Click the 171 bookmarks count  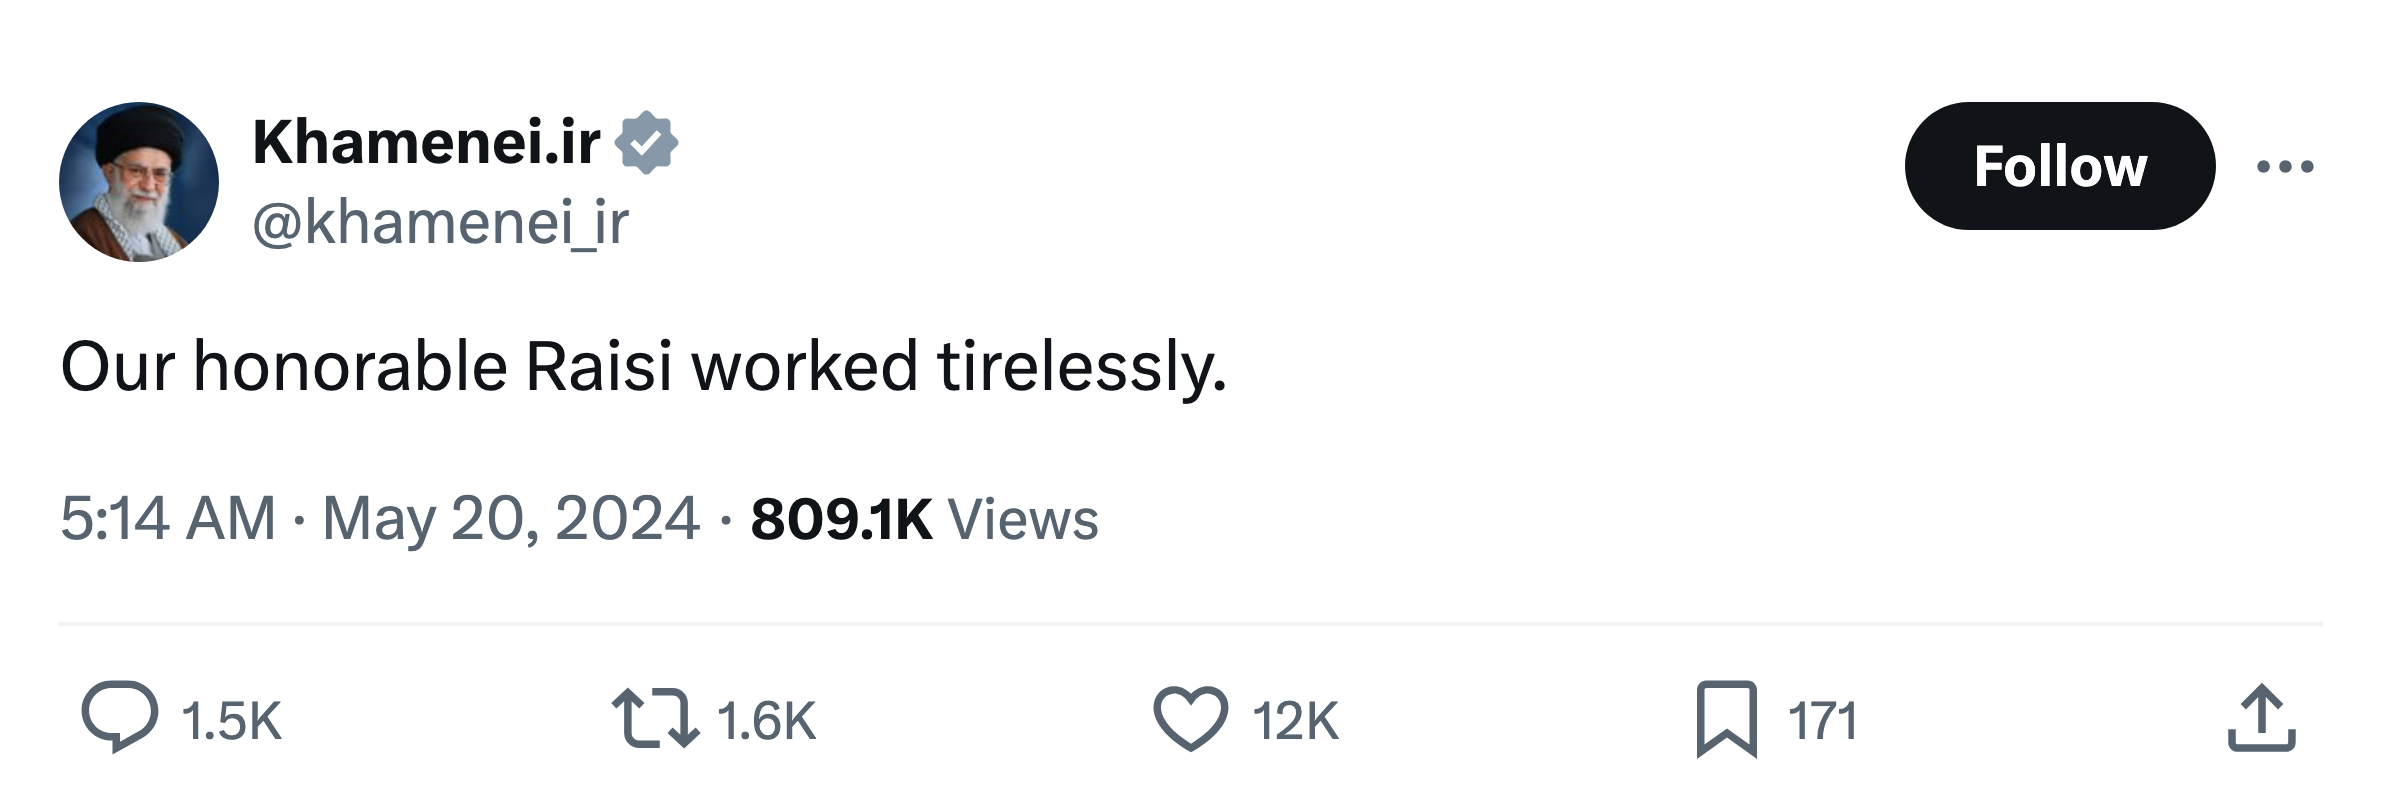click(1822, 721)
